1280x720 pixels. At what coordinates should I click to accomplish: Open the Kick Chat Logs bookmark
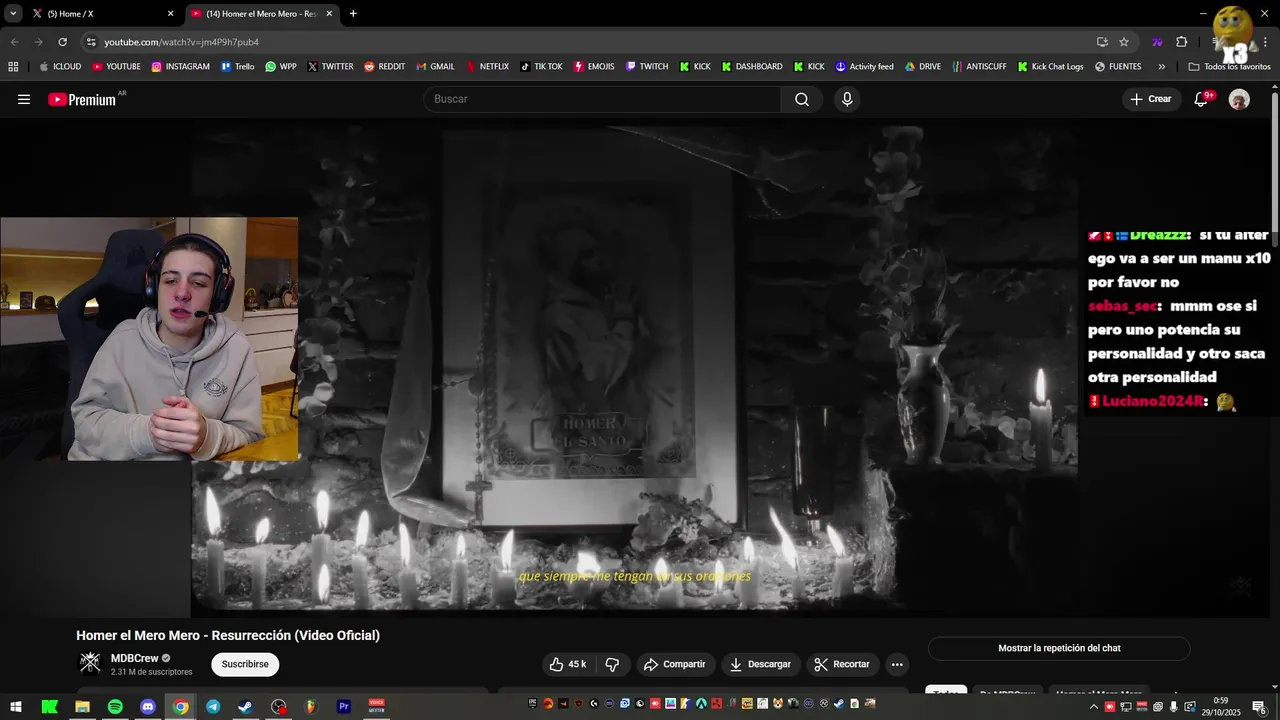[1050, 67]
